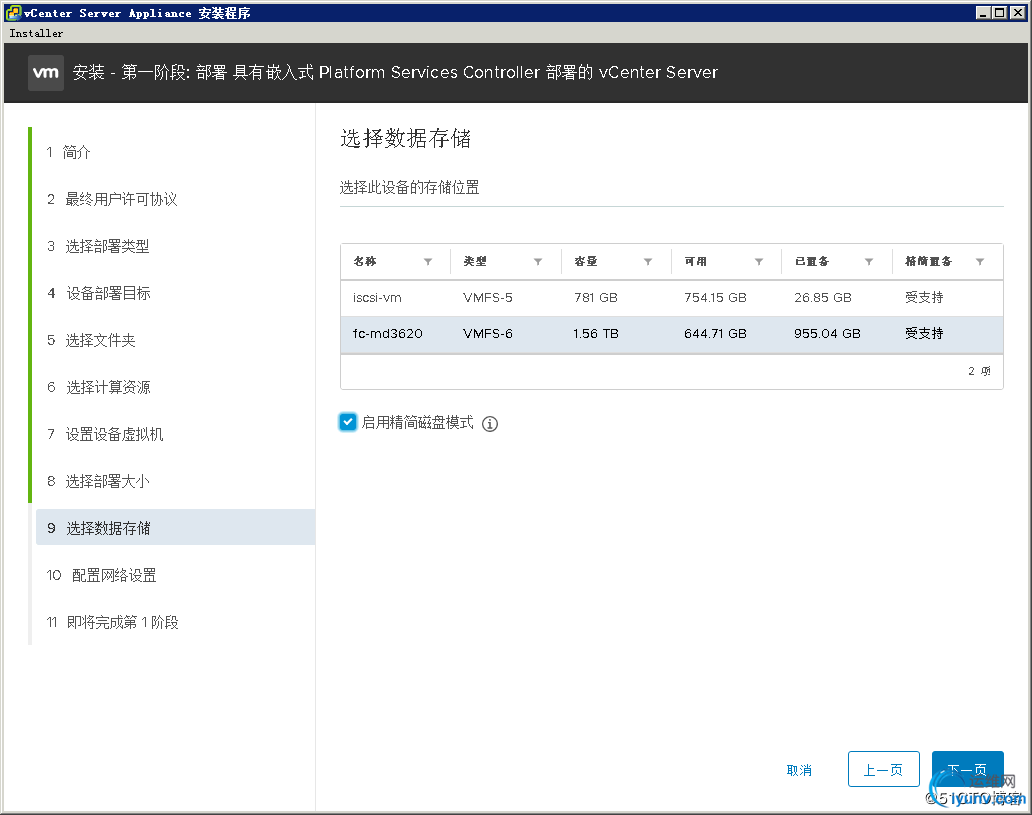Maximize the installer window
1032x815 pixels.
[999, 13]
